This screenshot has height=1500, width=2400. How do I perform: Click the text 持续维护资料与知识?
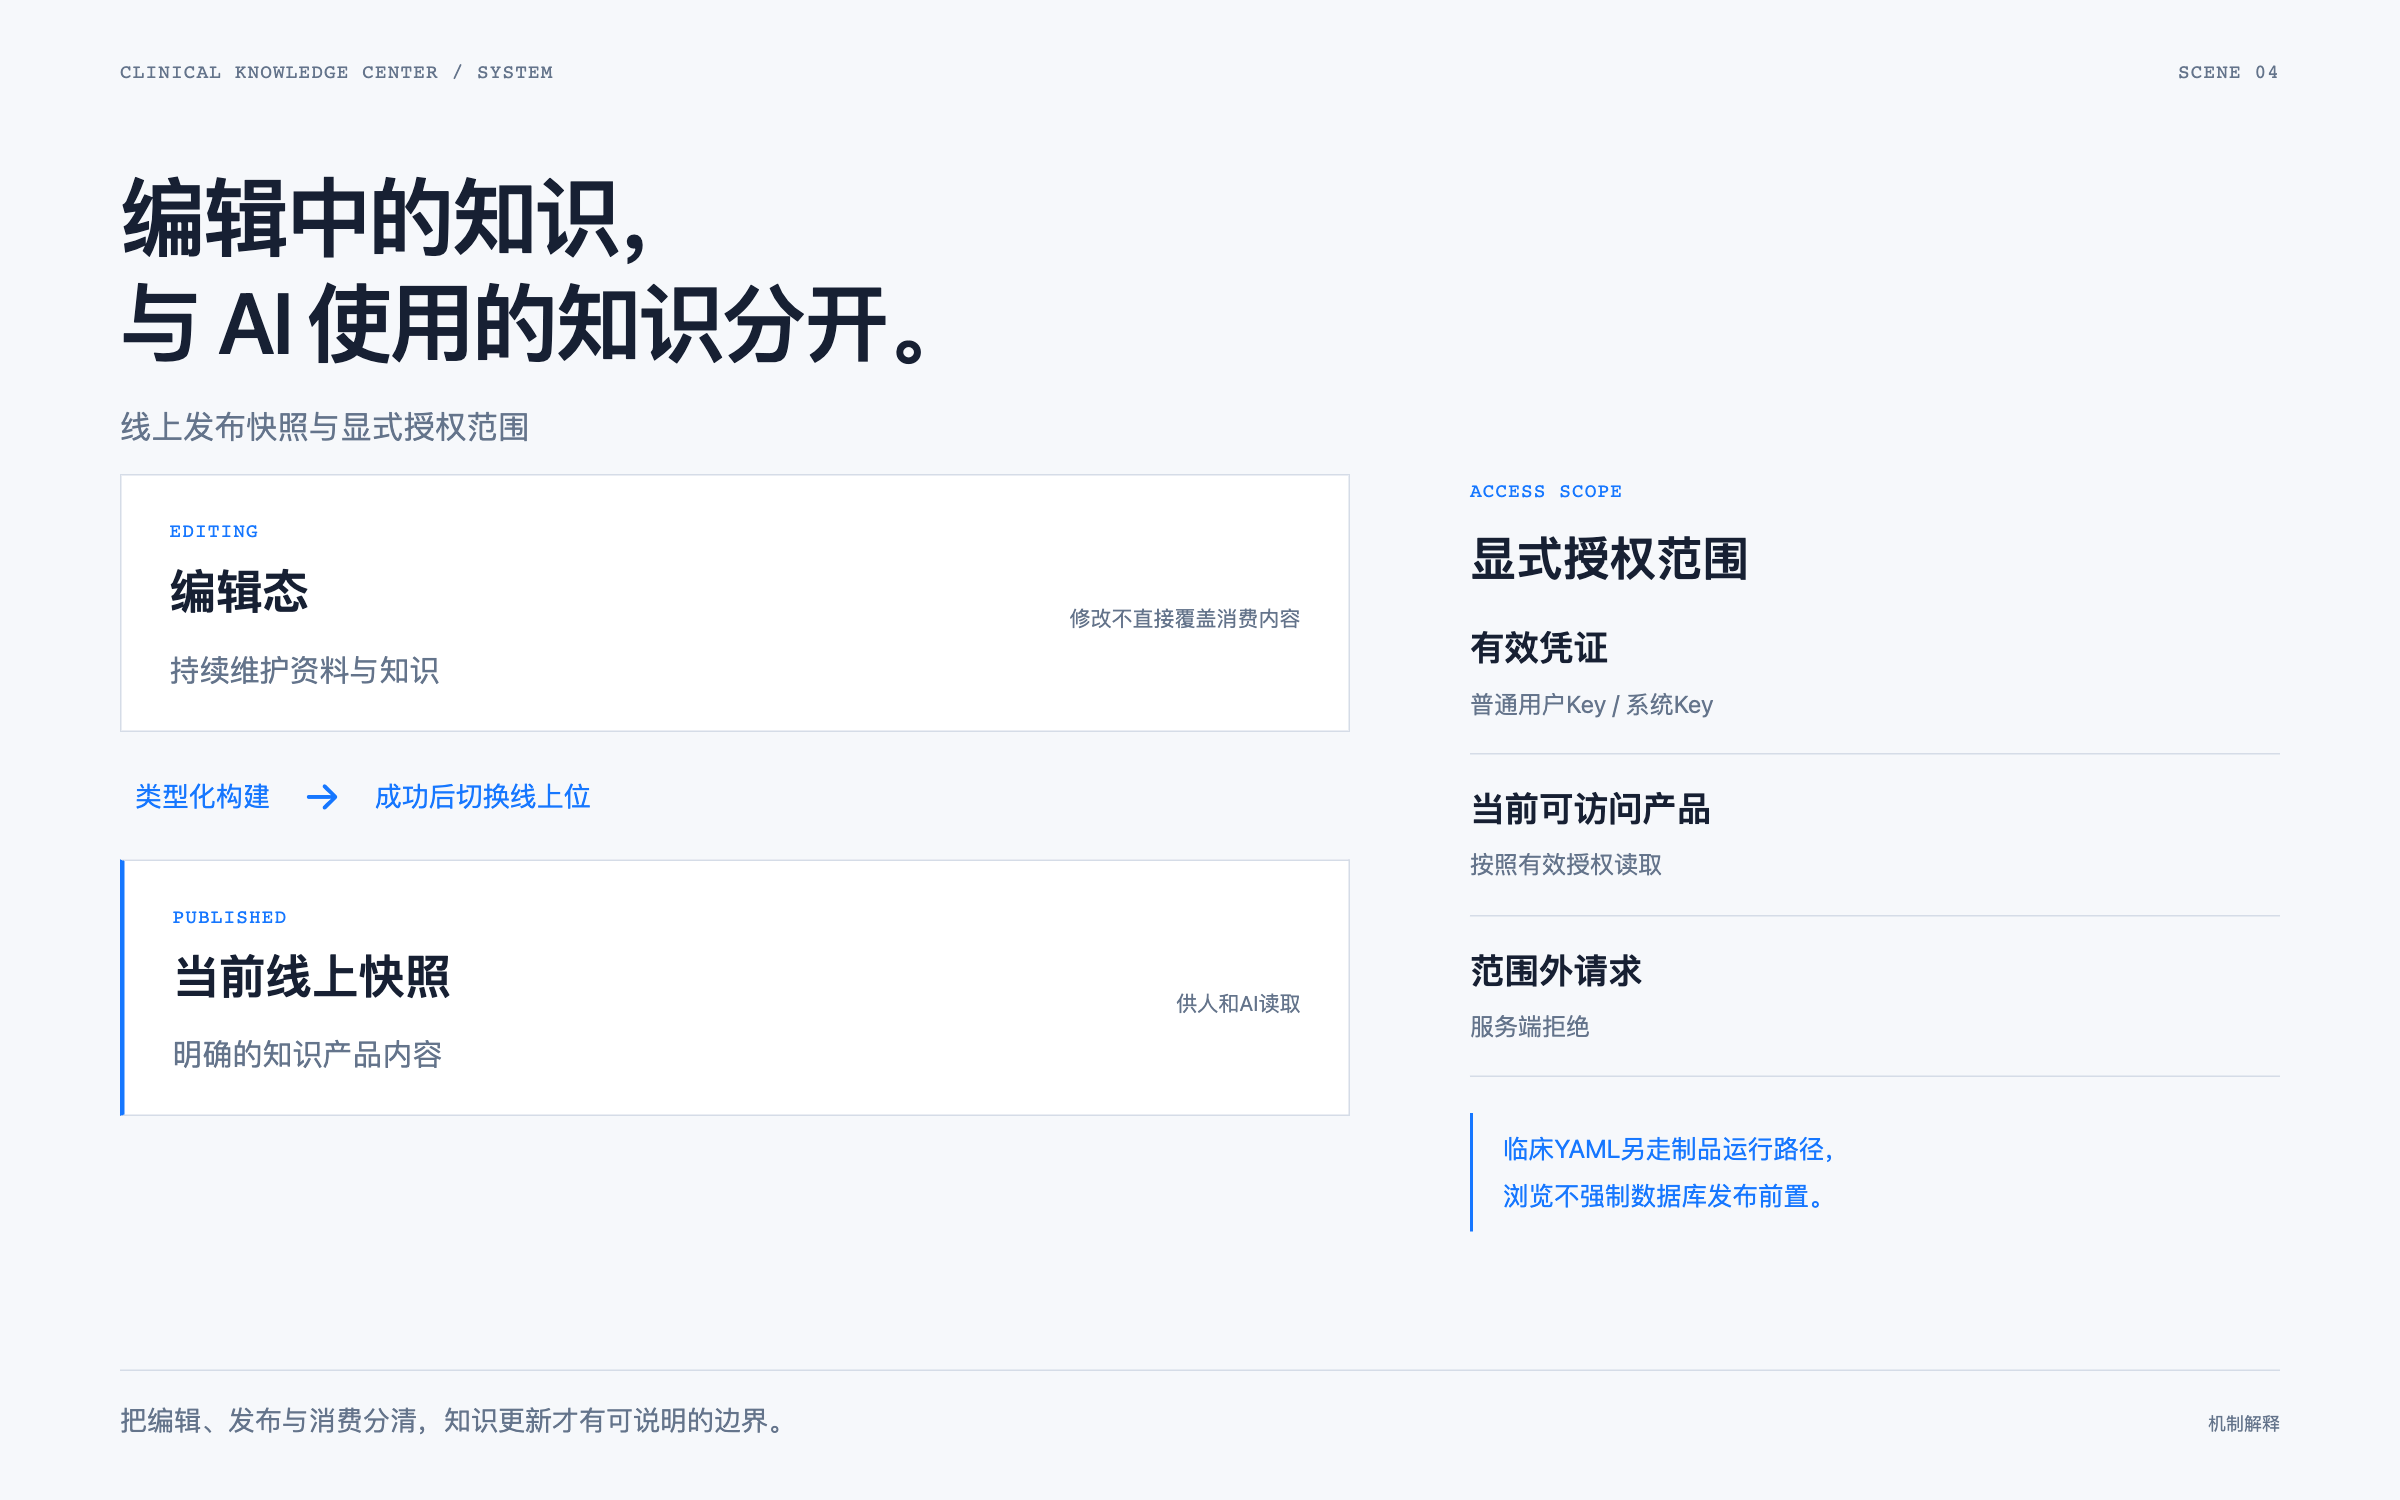pyautogui.click(x=305, y=670)
